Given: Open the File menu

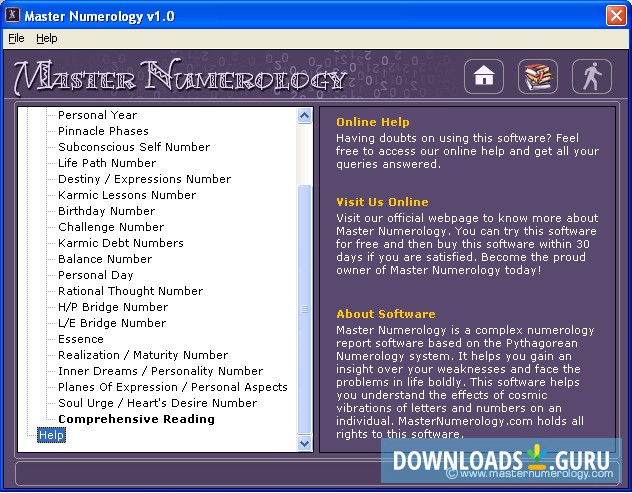Looking at the screenshot, I should point(16,38).
